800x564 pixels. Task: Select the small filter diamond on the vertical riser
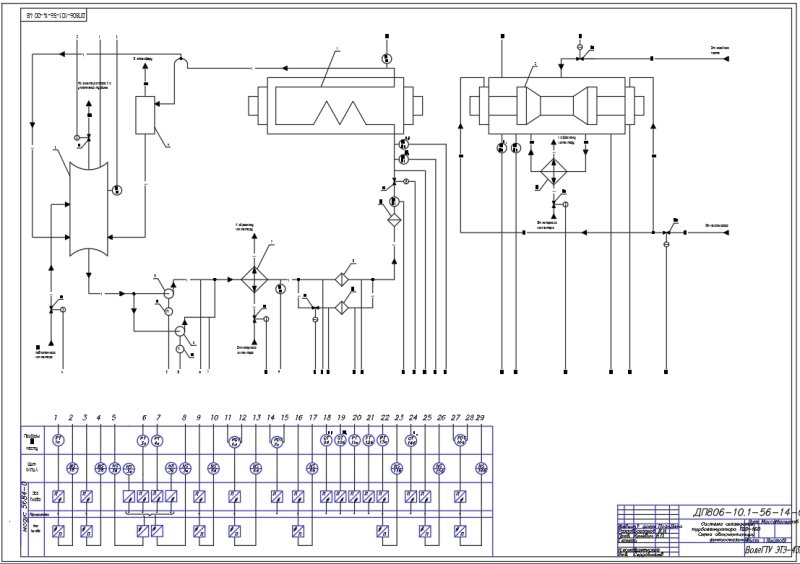pyautogui.click(x=394, y=220)
